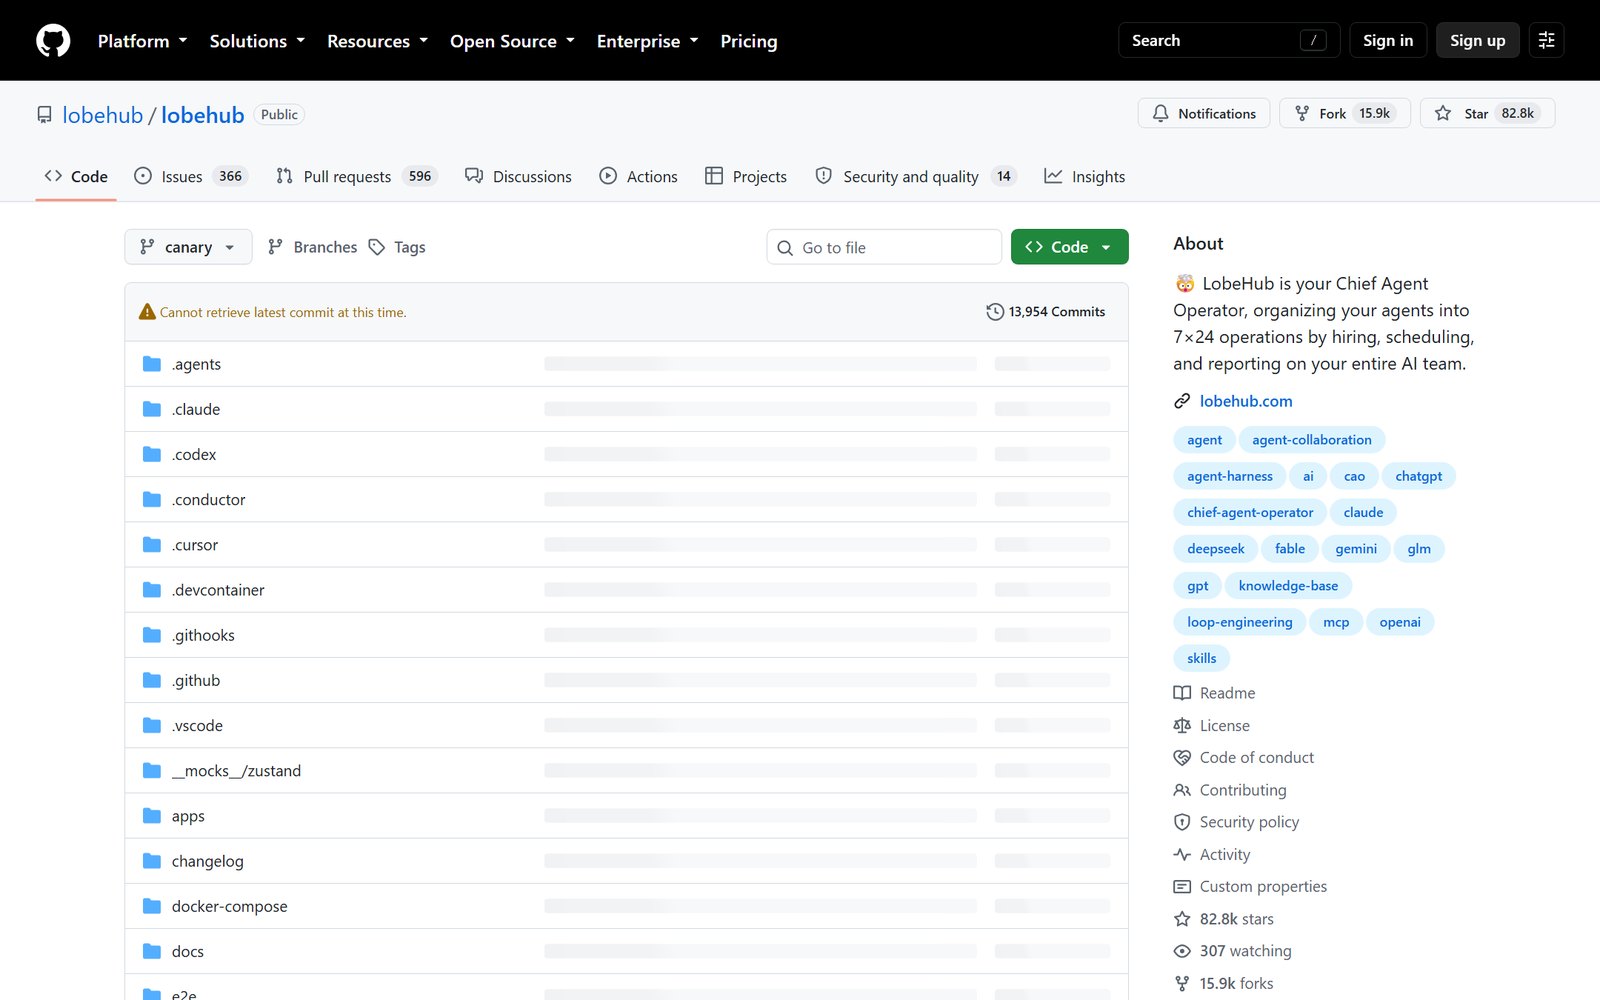Click the .github folder icon
Screen dimensions: 1600x1000
pyautogui.click(x=152, y=680)
